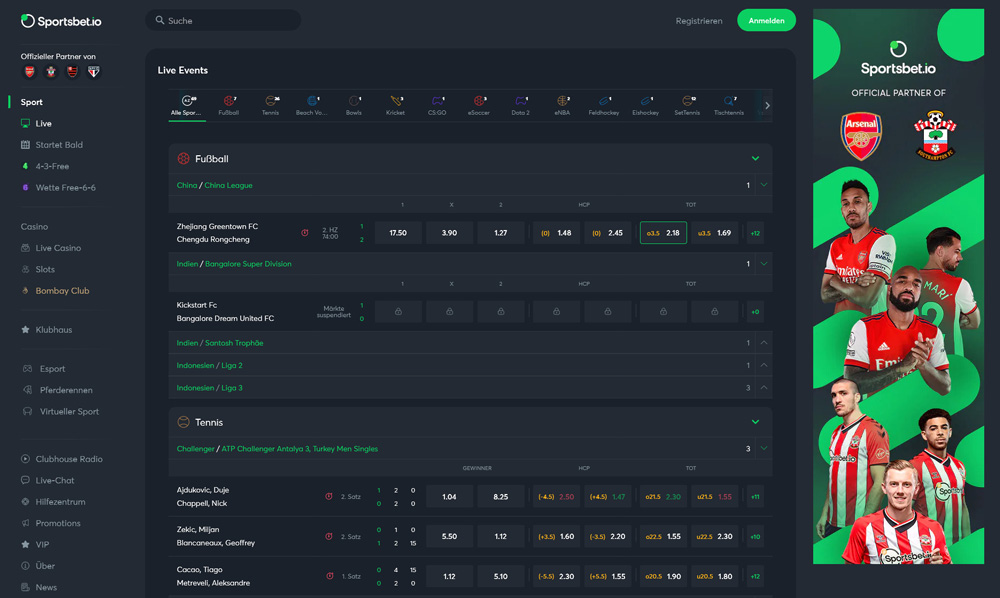Click the live timer icon in Zekic row

point(329,536)
